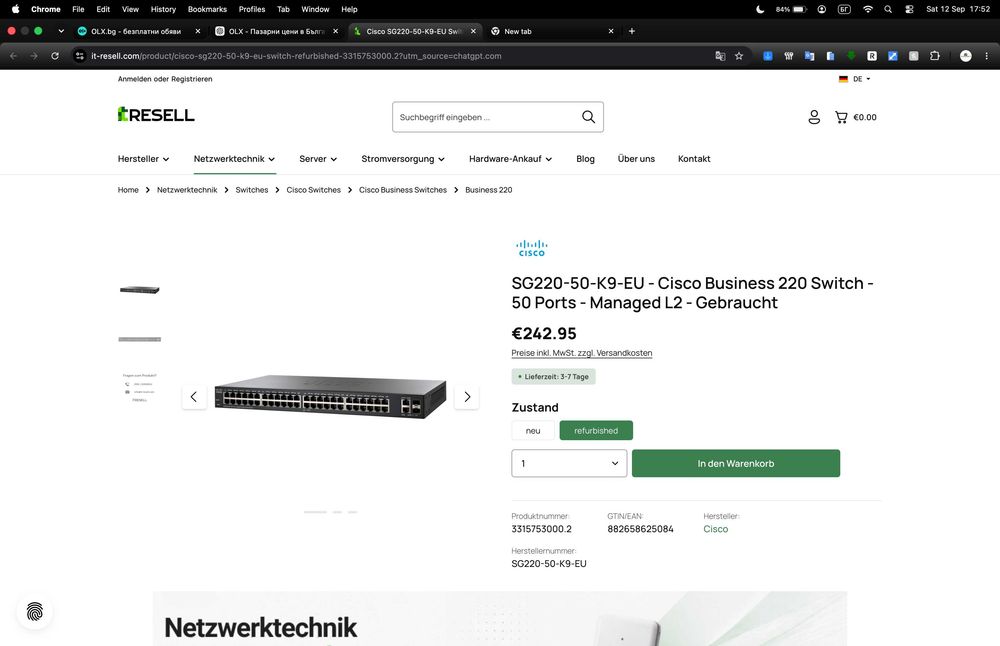Image resolution: width=1000 pixels, height=646 pixels.
Task: Select the second rear-view thumbnail
Action: click(140, 339)
